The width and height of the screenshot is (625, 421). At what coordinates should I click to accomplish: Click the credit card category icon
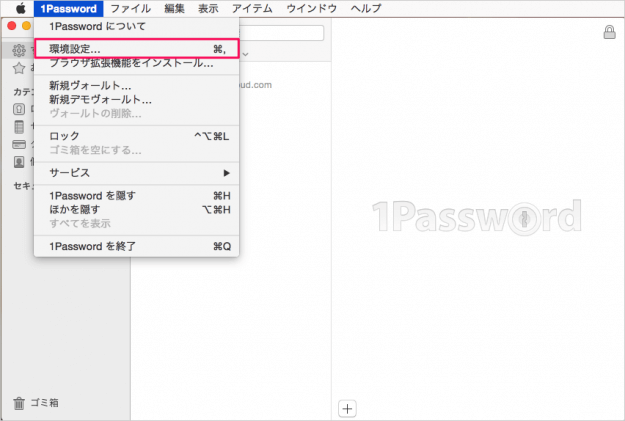point(19,145)
